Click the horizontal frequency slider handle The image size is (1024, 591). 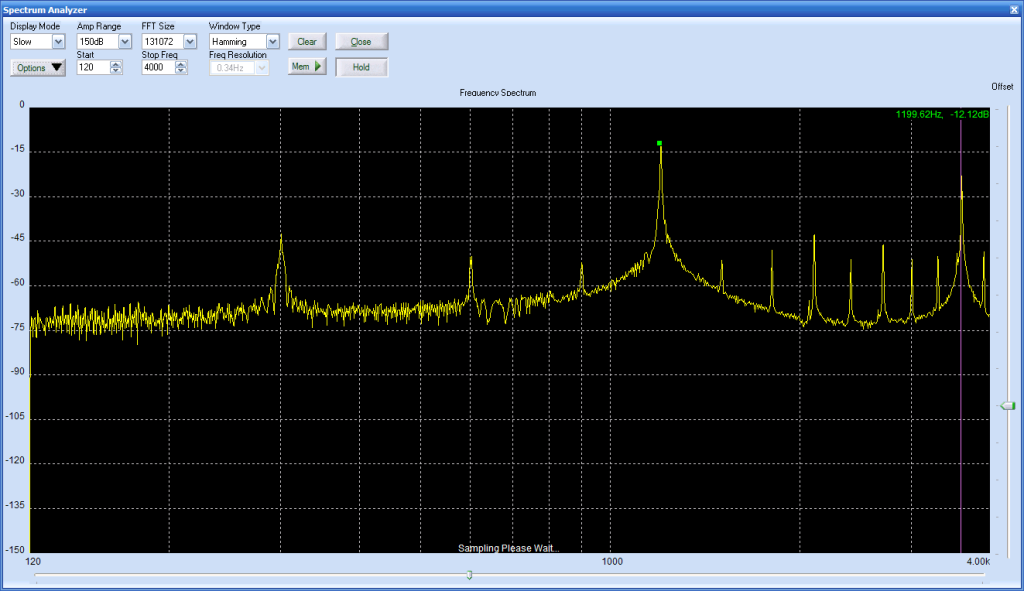pos(470,575)
